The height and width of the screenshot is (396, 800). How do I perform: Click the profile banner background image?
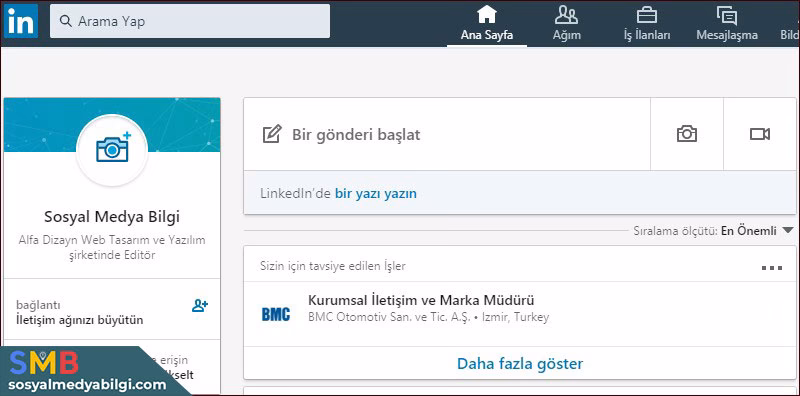(x=112, y=125)
